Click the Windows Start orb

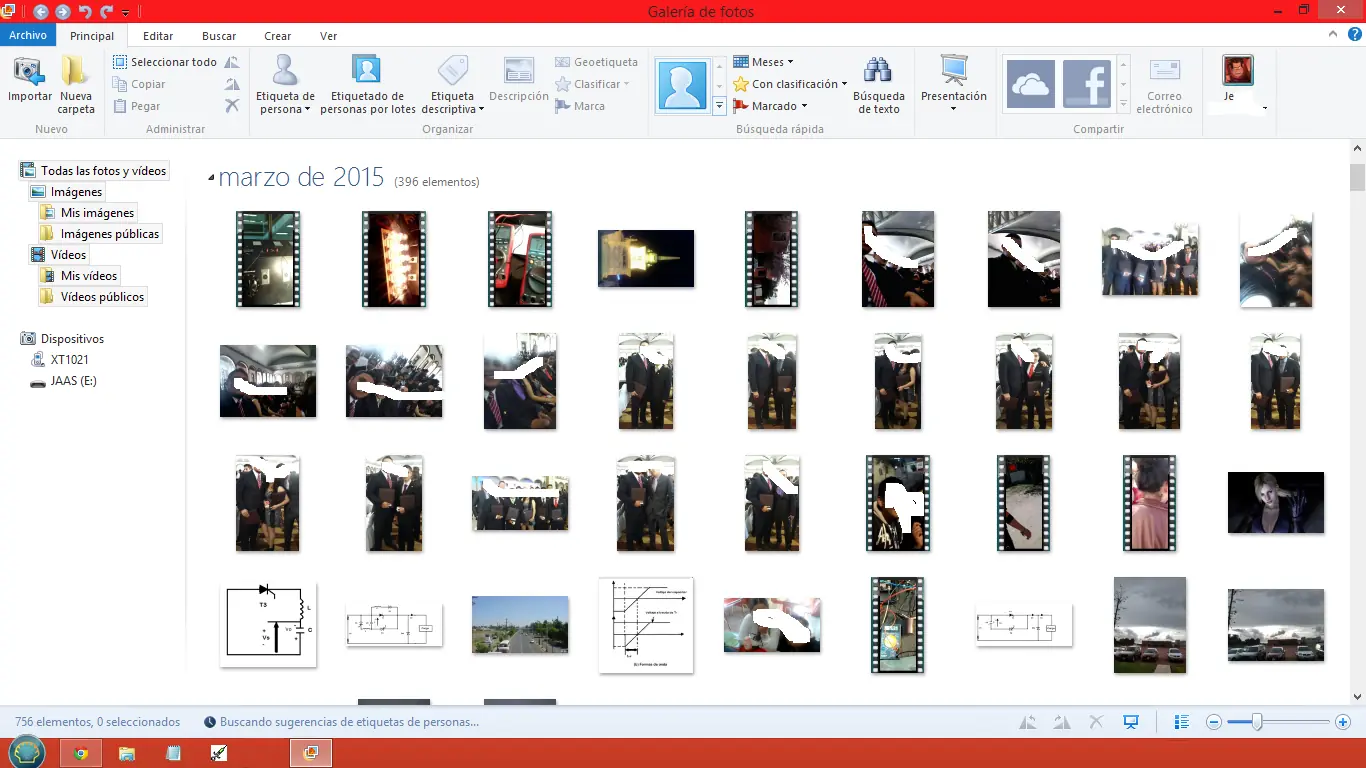coord(26,752)
